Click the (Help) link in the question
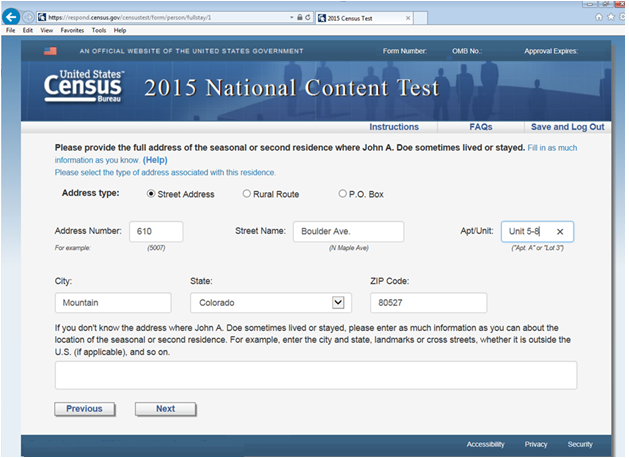629x458 pixels. [x=155, y=160]
